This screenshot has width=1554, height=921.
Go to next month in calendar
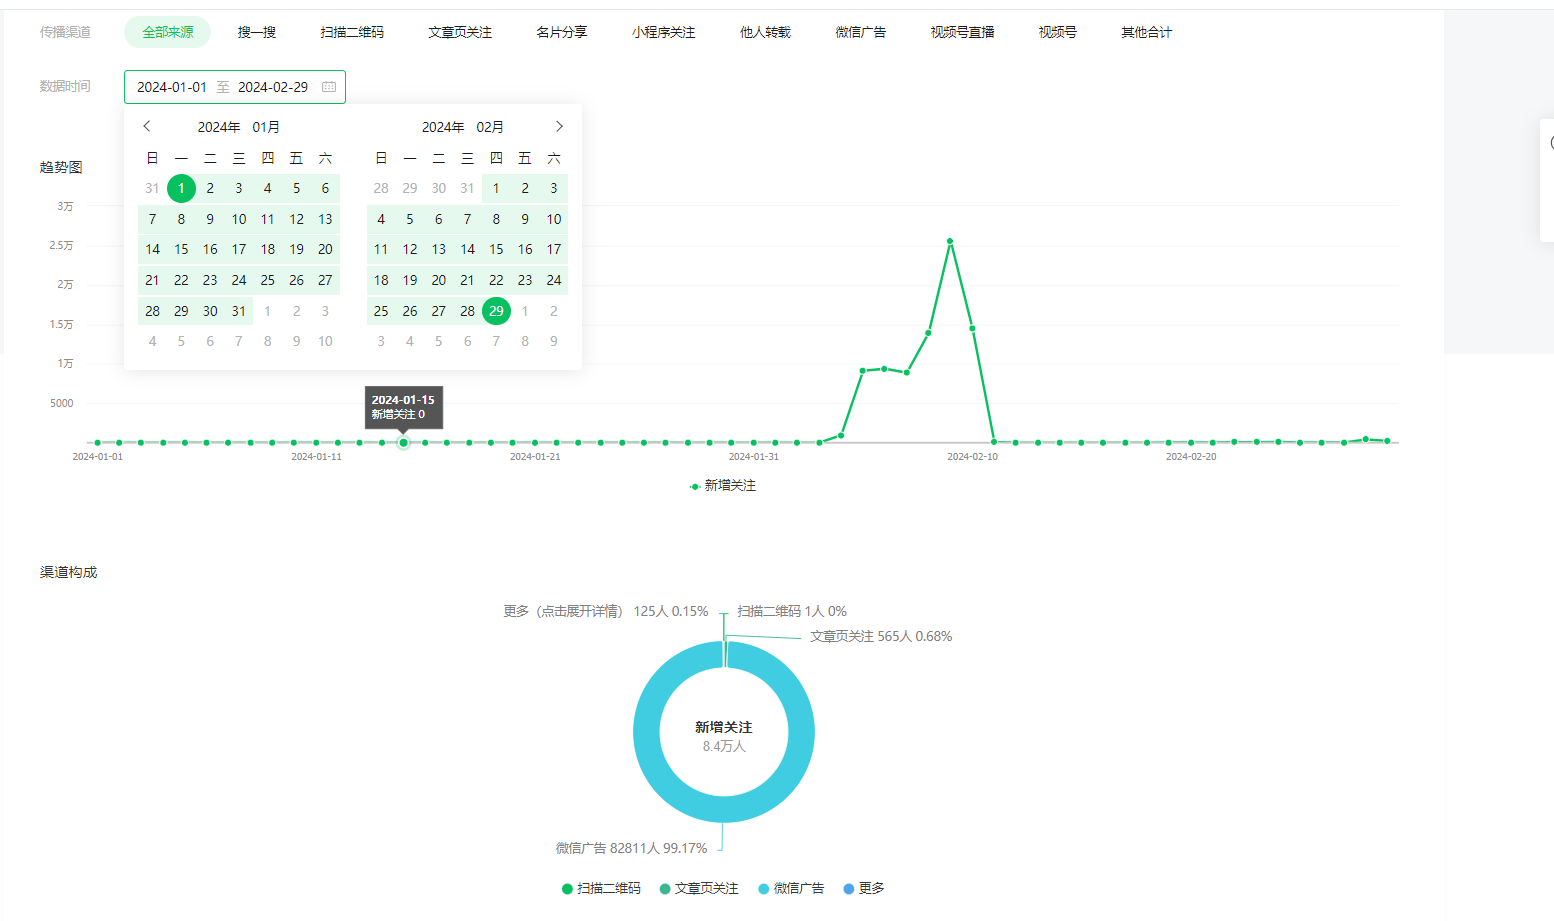(x=559, y=126)
